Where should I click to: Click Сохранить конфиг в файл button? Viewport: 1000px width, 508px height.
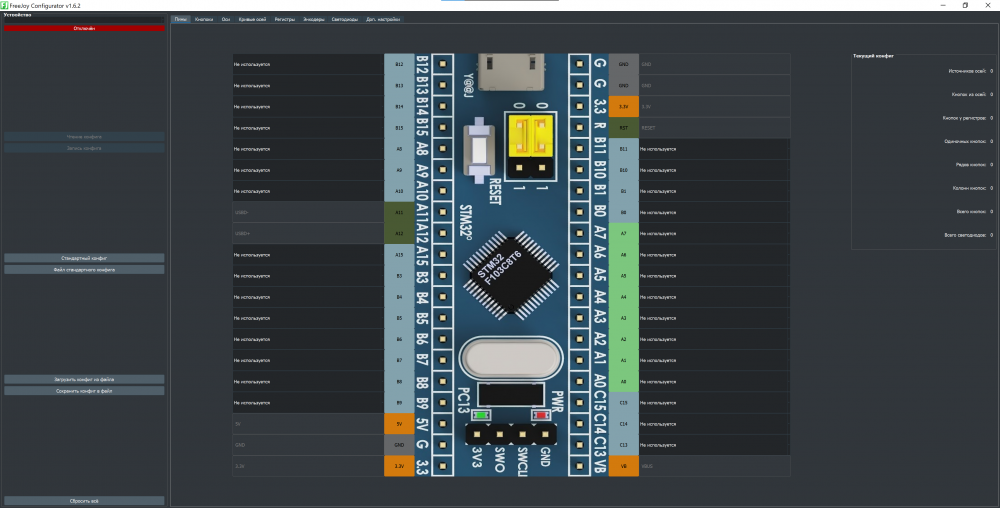pyautogui.click(x=84, y=391)
